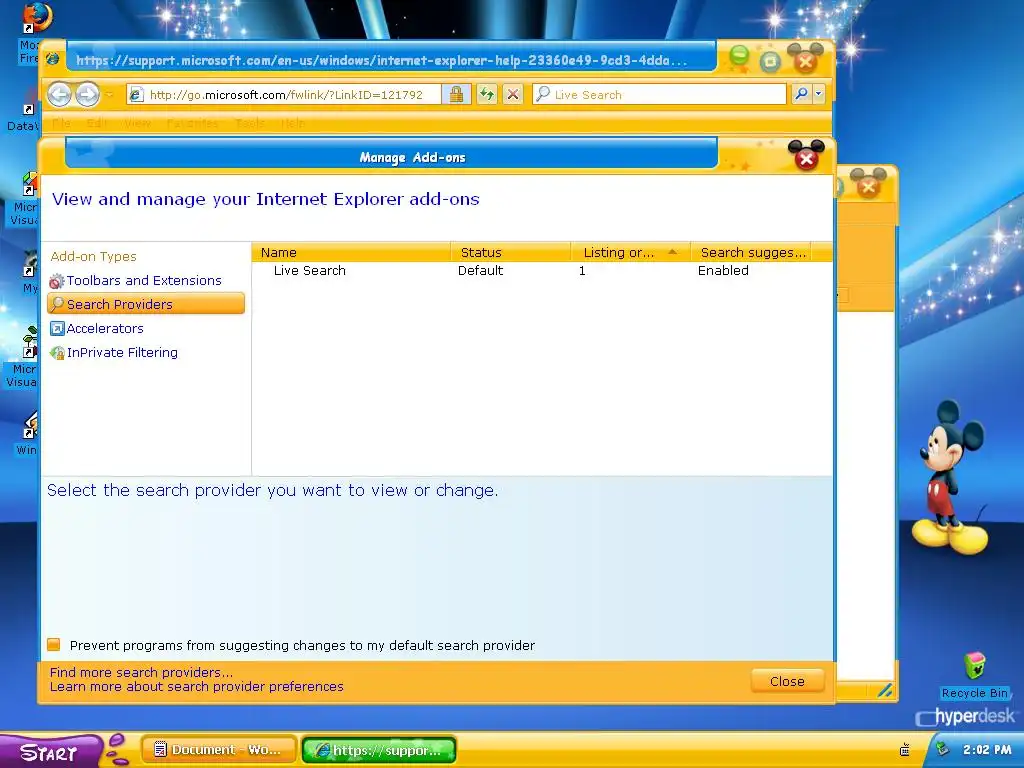This screenshot has height=768, width=1024.
Task: Click the Listing order sort arrow
Action: point(673,252)
